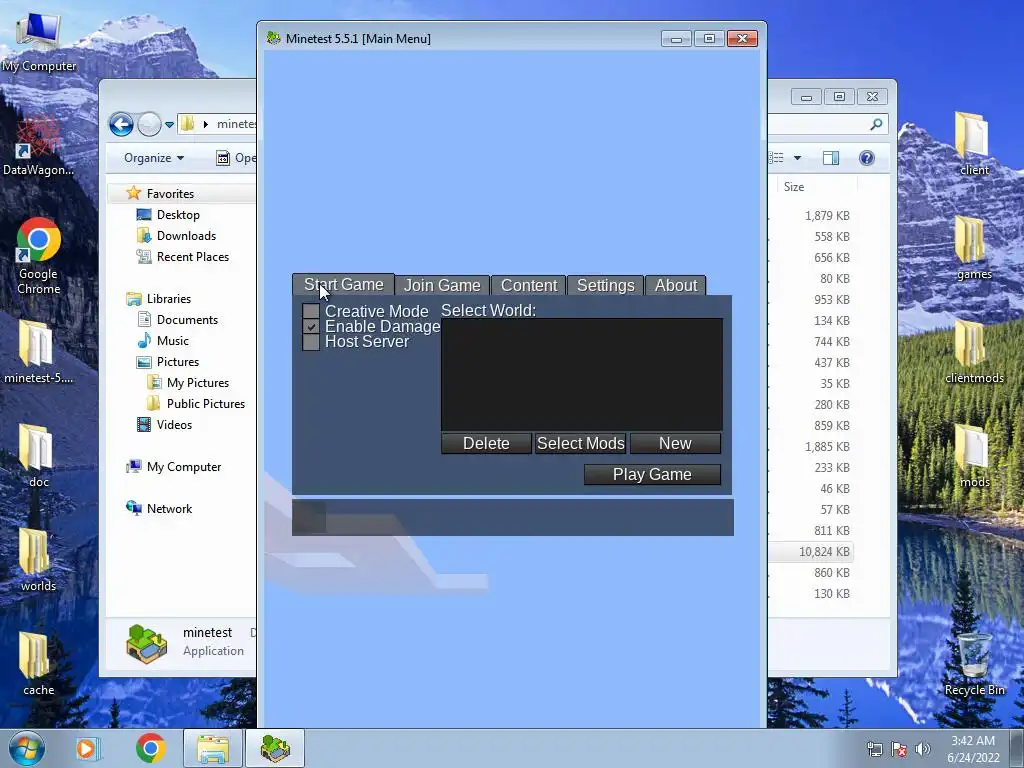1024x768 pixels.
Task: Open the About tab in Minetest
Action: coord(676,285)
